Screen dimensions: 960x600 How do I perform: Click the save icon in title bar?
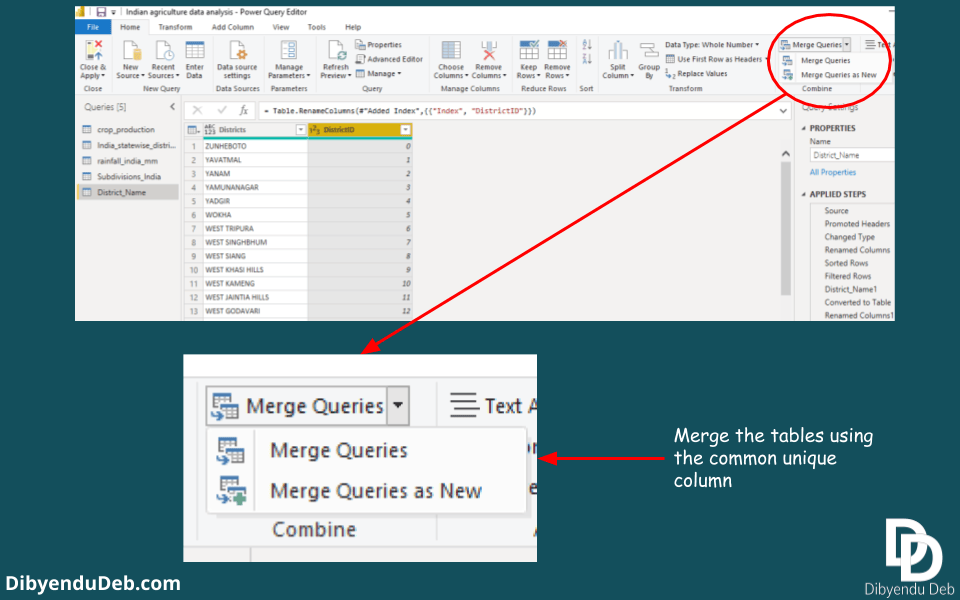pyautogui.click(x=102, y=12)
